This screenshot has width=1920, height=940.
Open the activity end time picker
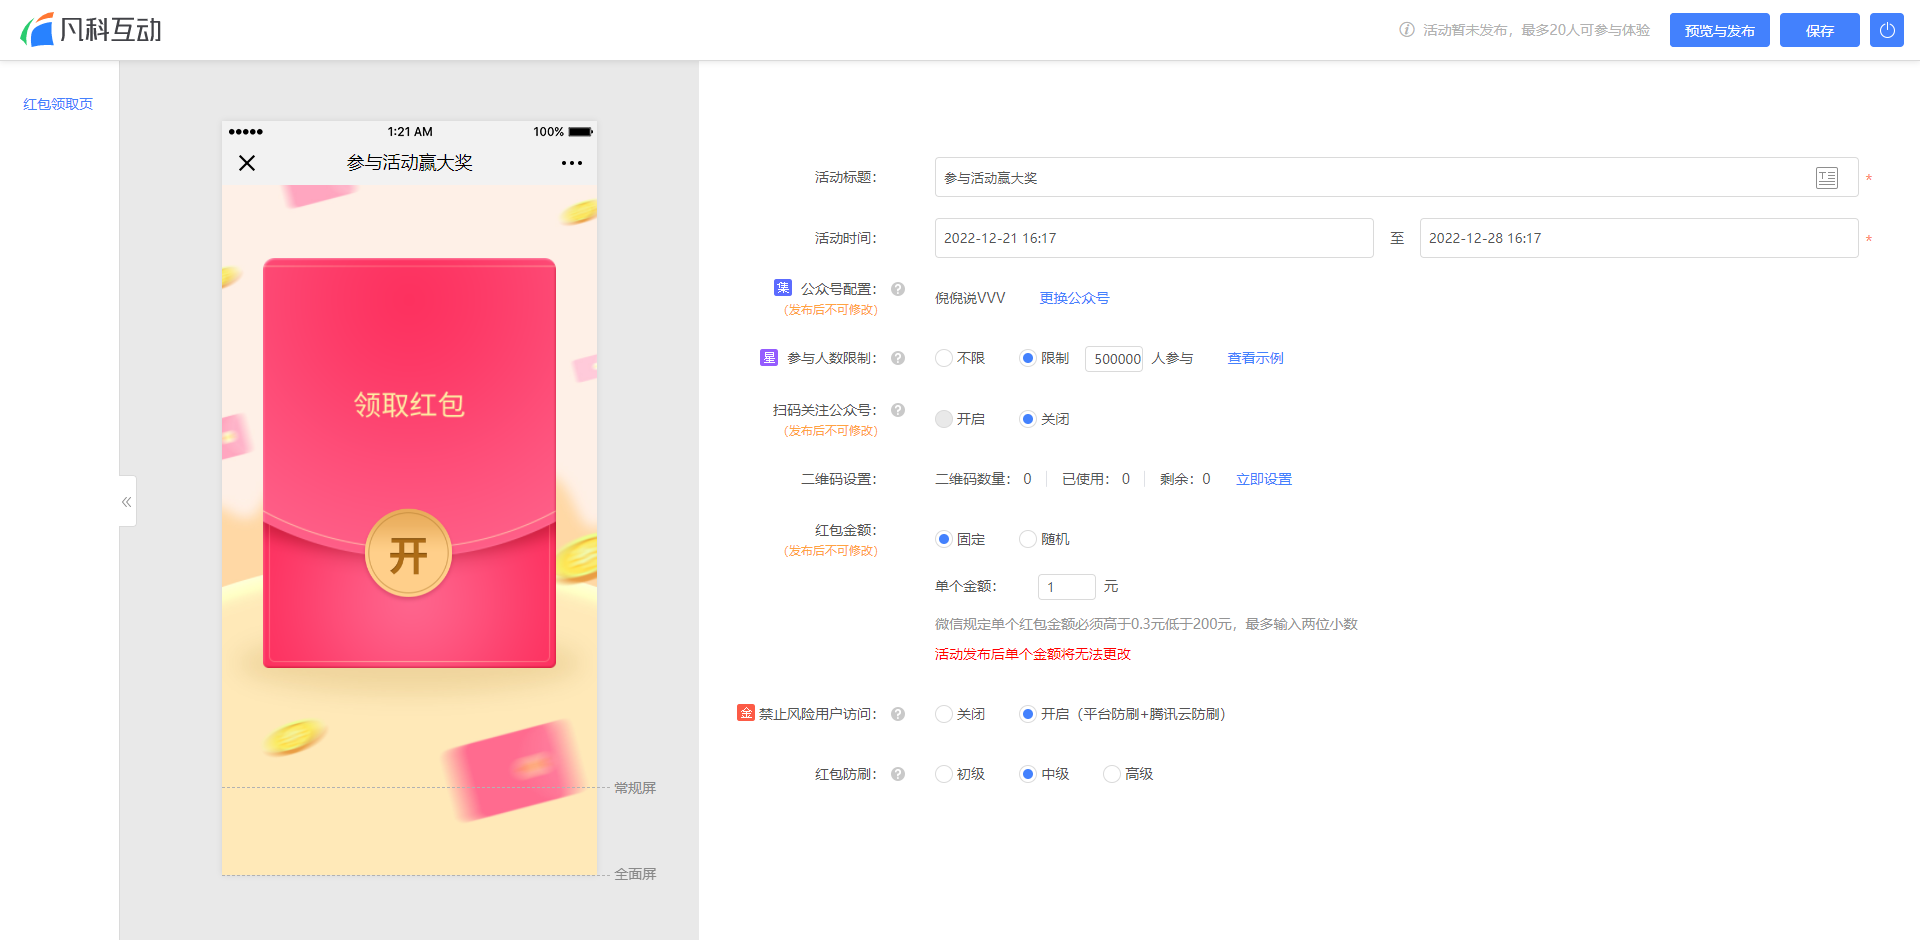point(1638,238)
